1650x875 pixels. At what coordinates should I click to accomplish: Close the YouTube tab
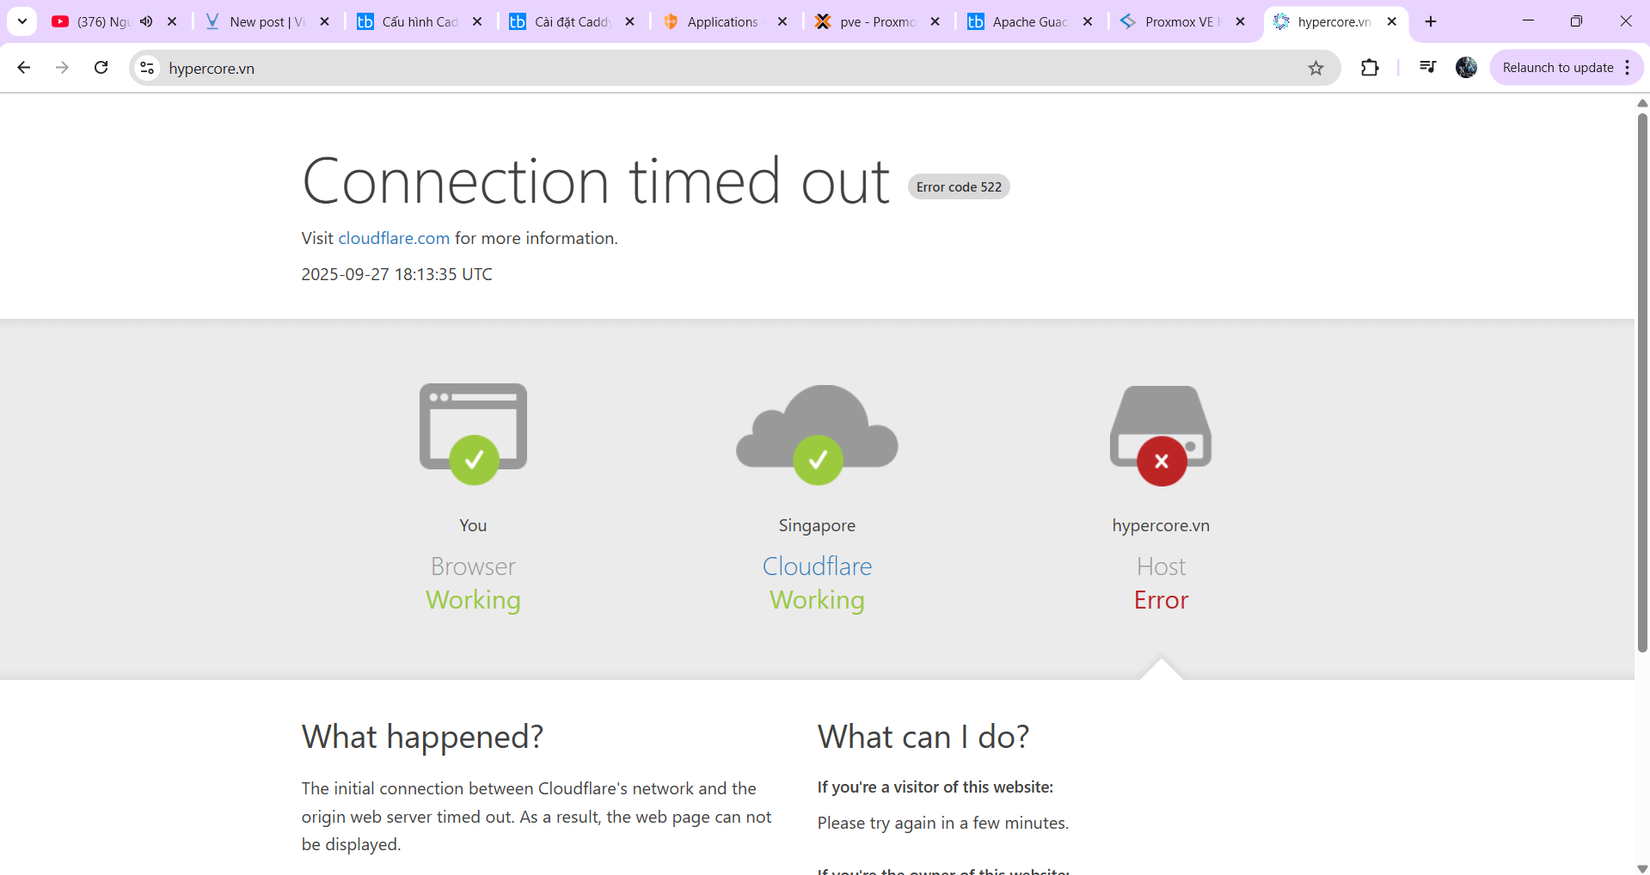(x=172, y=22)
